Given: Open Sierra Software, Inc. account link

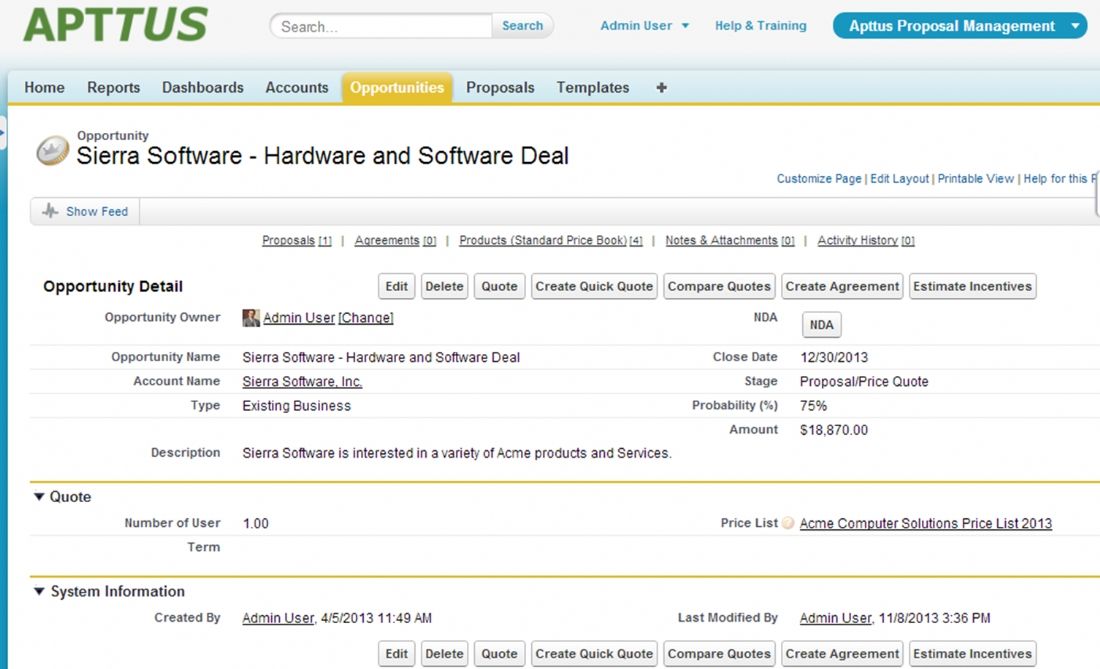Looking at the screenshot, I should coord(302,381).
